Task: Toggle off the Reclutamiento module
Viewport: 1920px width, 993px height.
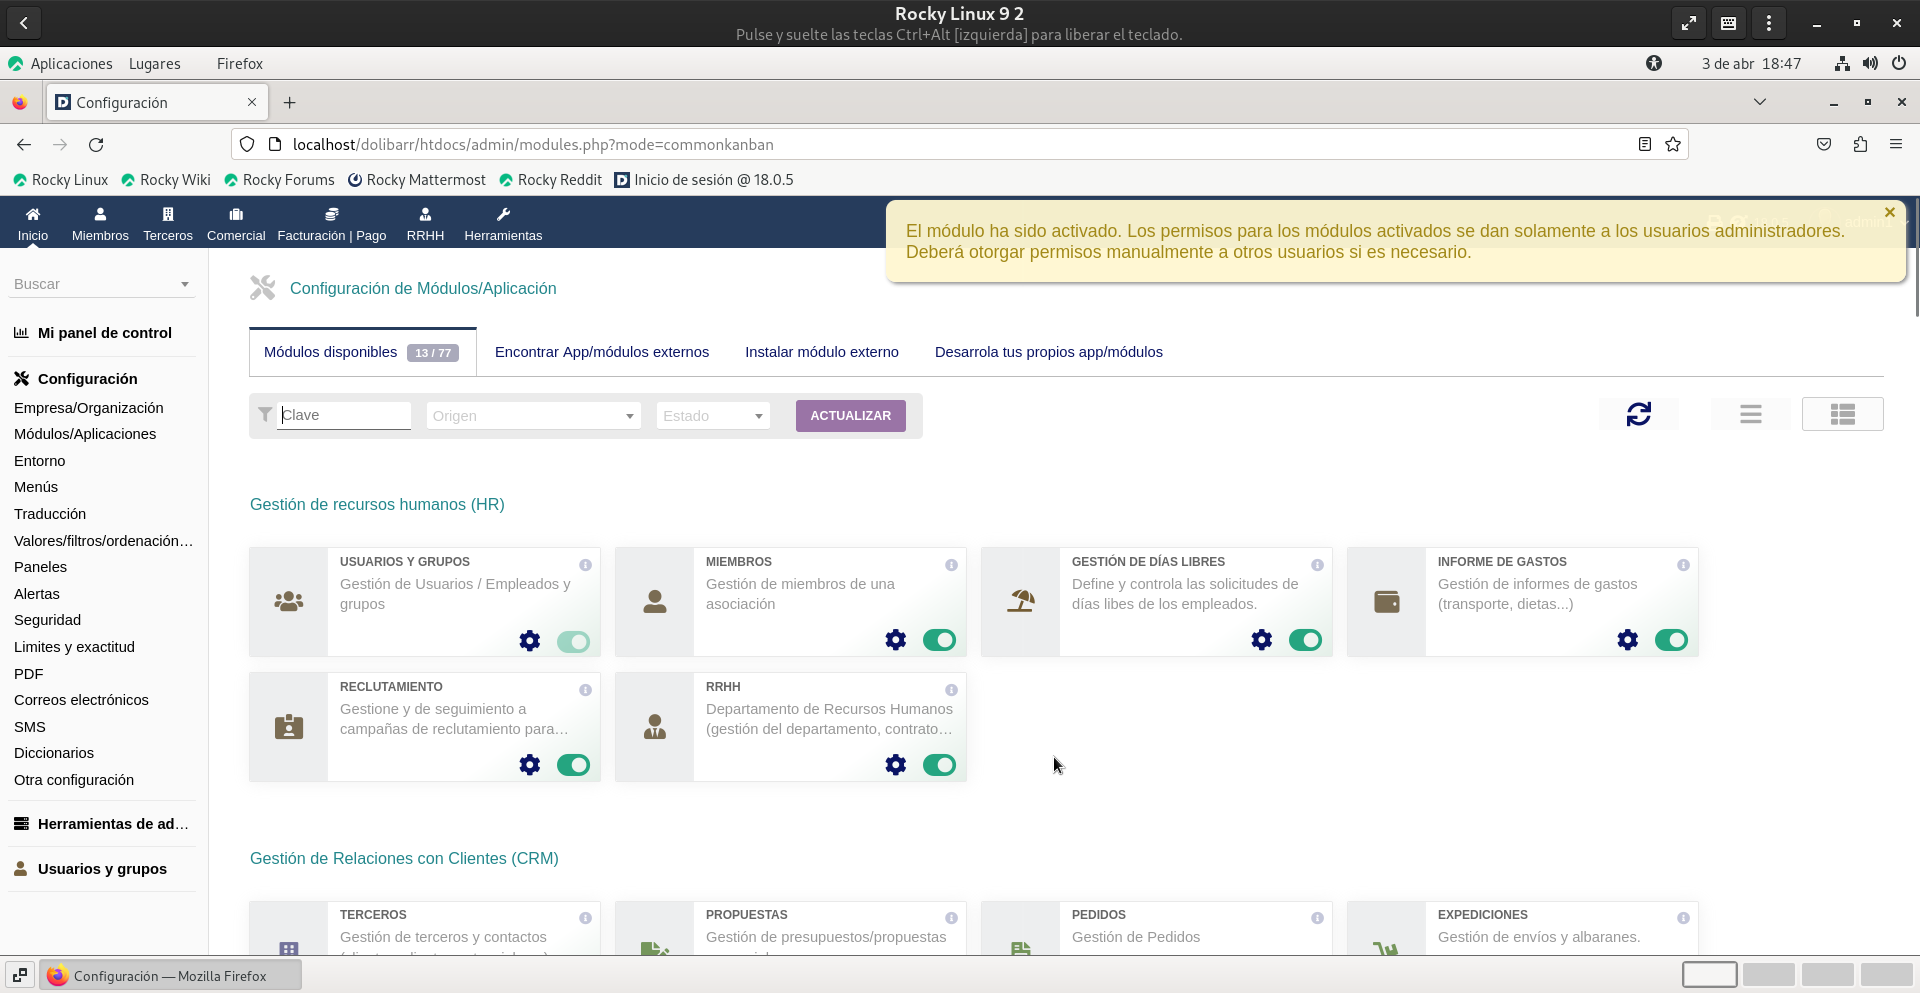Action: (x=573, y=765)
